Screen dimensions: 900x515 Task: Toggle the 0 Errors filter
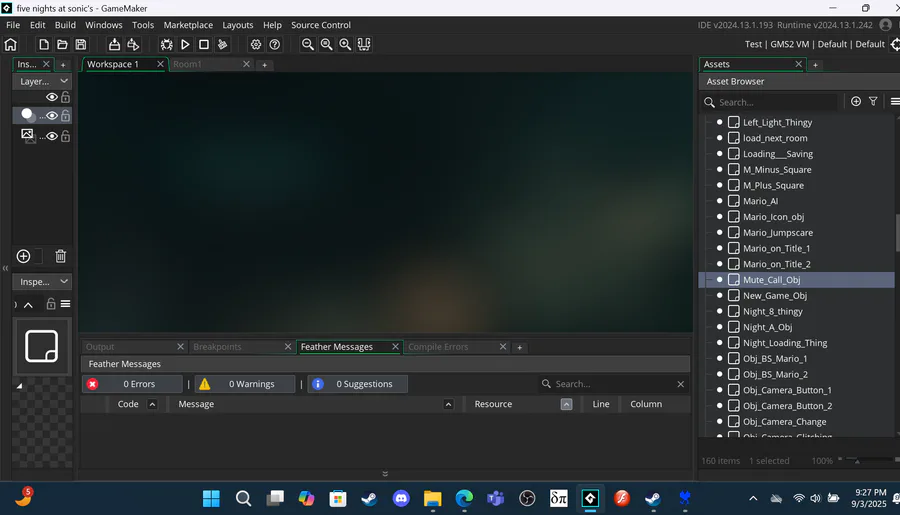(x=132, y=384)
